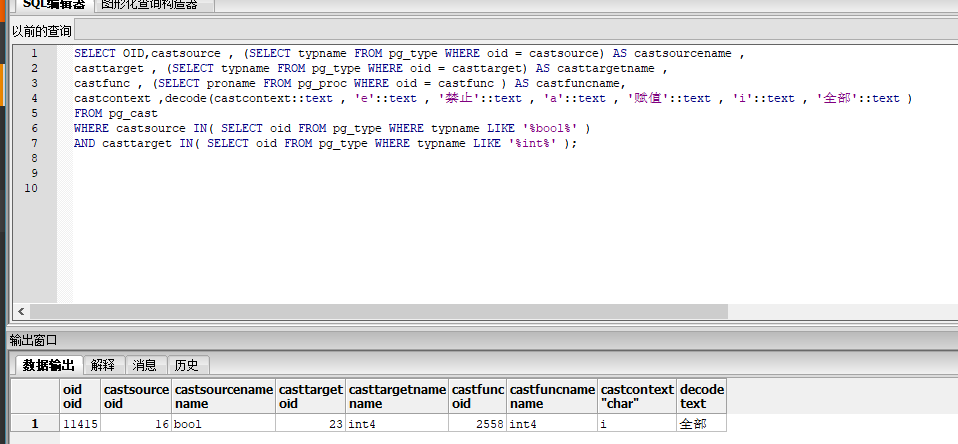
Task: Click the castfuncname column header
Action: pyautogui.click(x=552, y=396)
